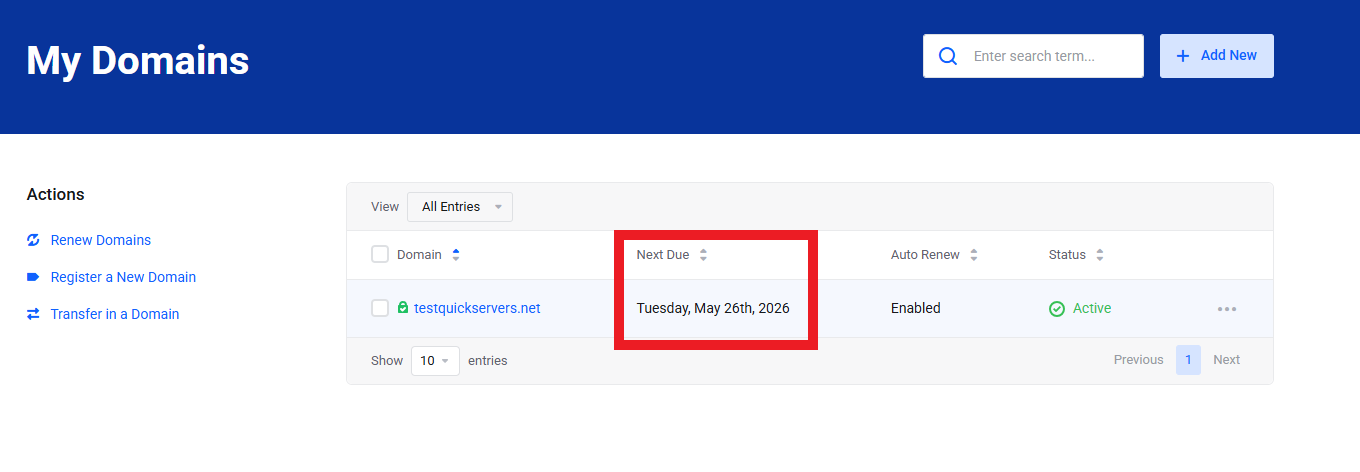Click the Add New button
Viewport: 1360px width, 472px height.
1216,56
